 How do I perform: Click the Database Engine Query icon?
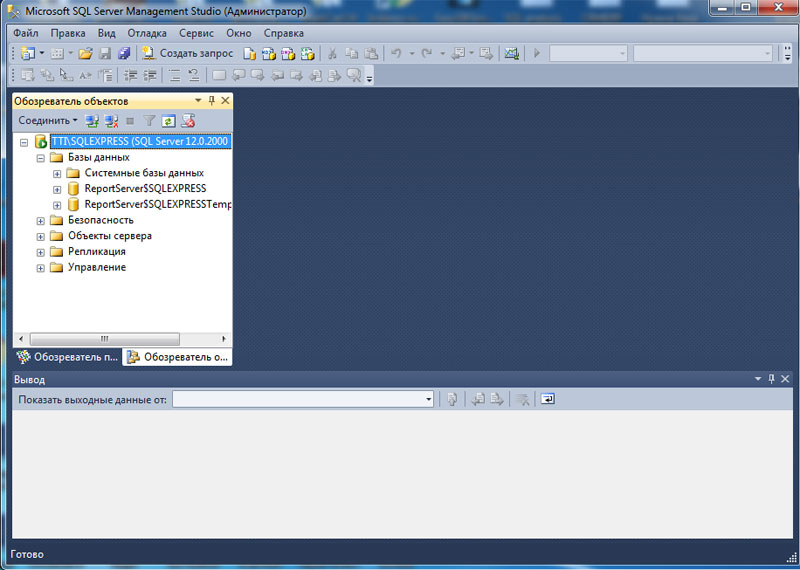click(249, 53)
